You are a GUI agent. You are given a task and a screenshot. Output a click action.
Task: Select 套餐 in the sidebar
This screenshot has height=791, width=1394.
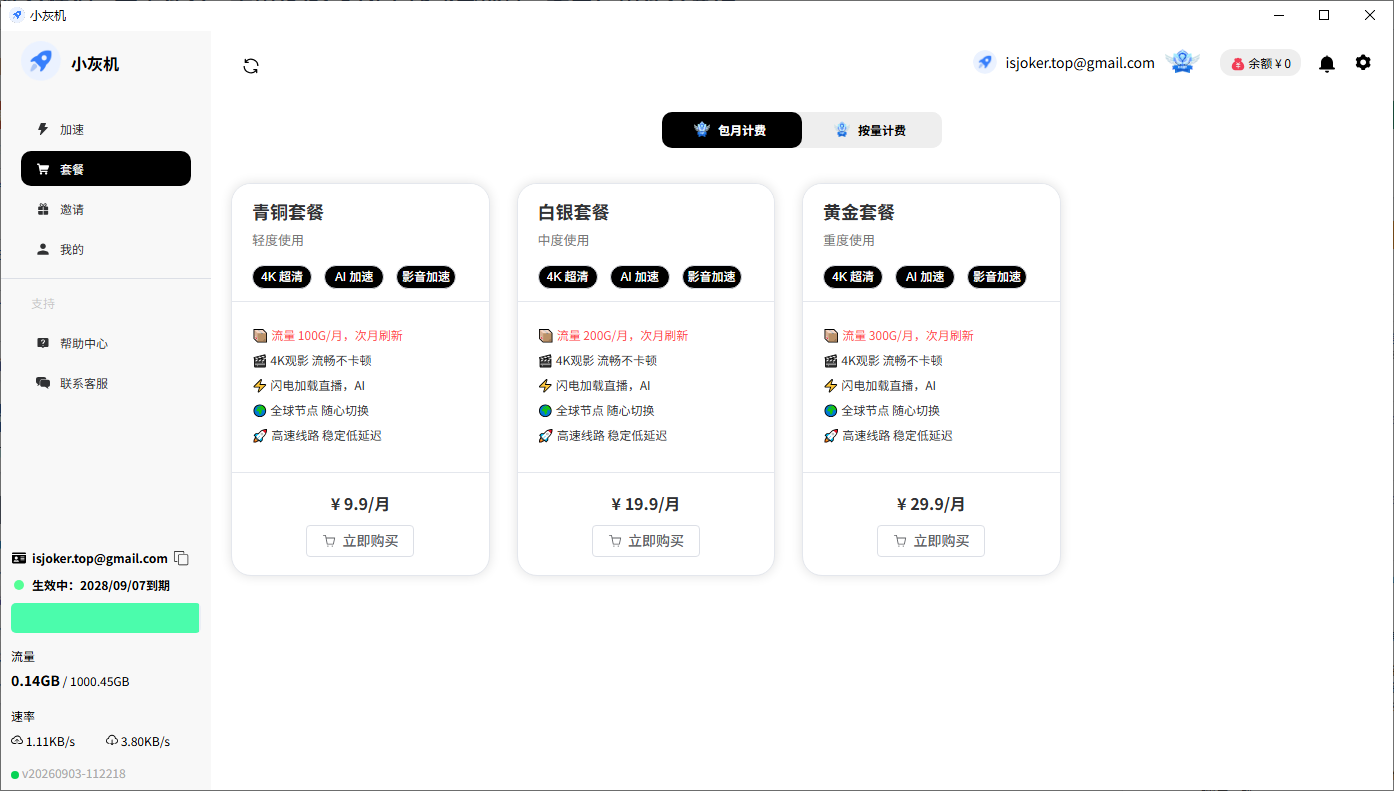(x=106, y=169)
